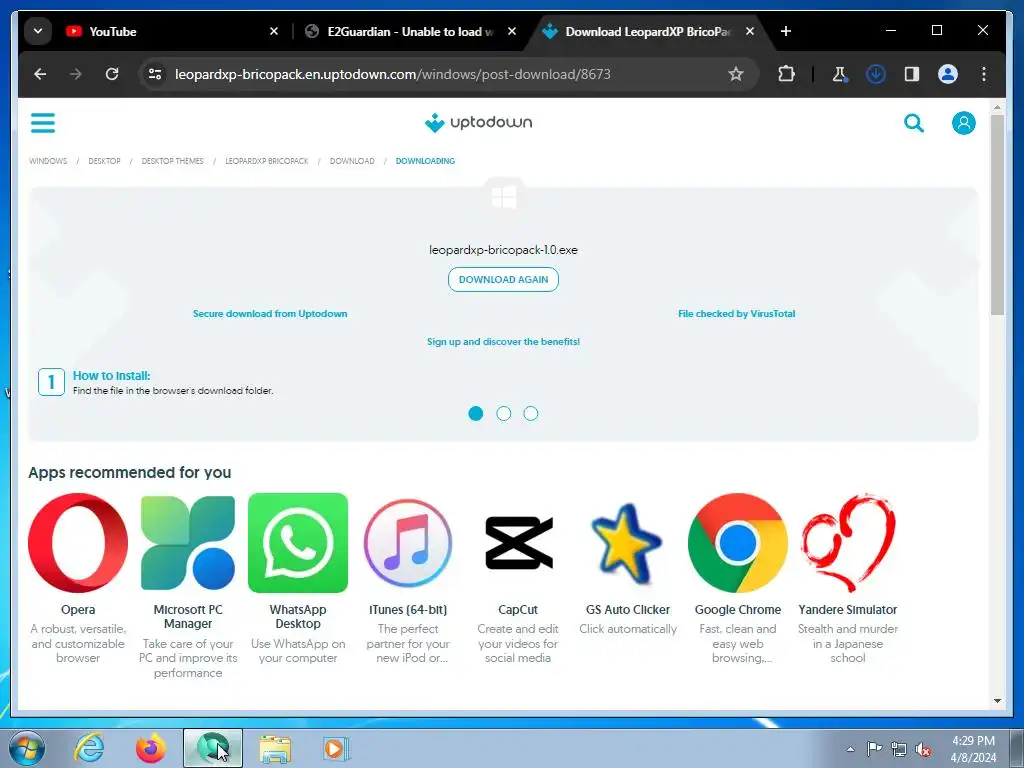Viewport: 1024px width, 768px height.
Task: Go back with the browser back arrow
Action: click(40, 74)
